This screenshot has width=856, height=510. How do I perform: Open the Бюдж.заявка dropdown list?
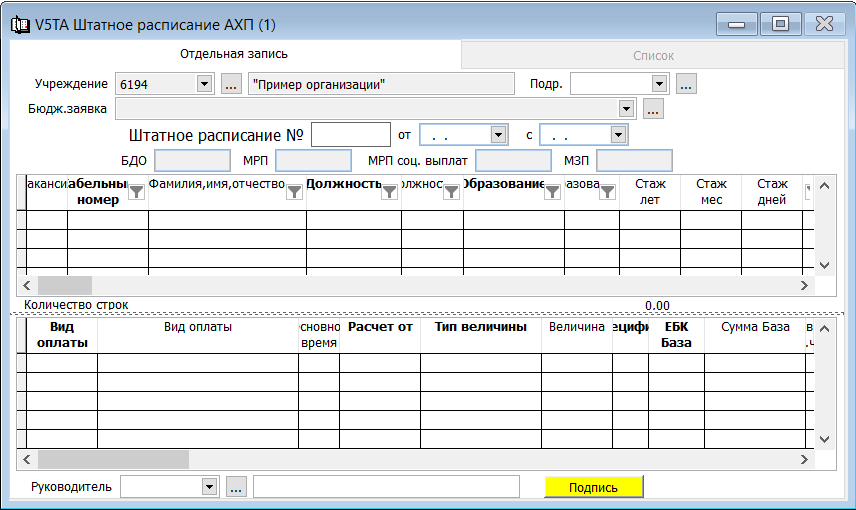pyautogui.click(x=627, y=109)
